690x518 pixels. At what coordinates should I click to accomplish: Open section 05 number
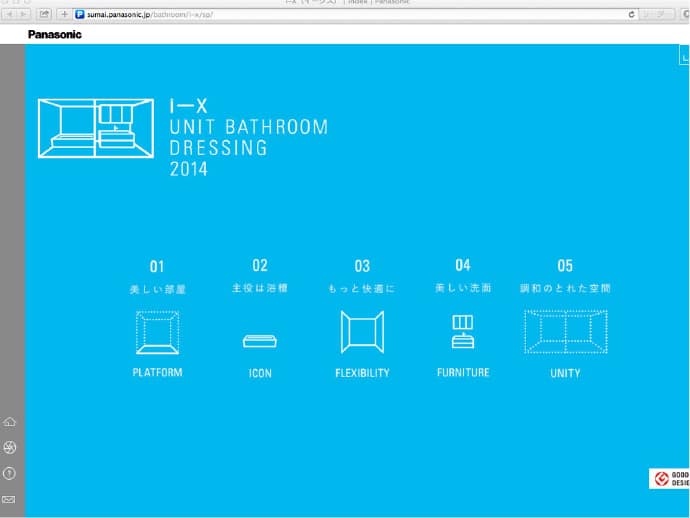(565, 265)
